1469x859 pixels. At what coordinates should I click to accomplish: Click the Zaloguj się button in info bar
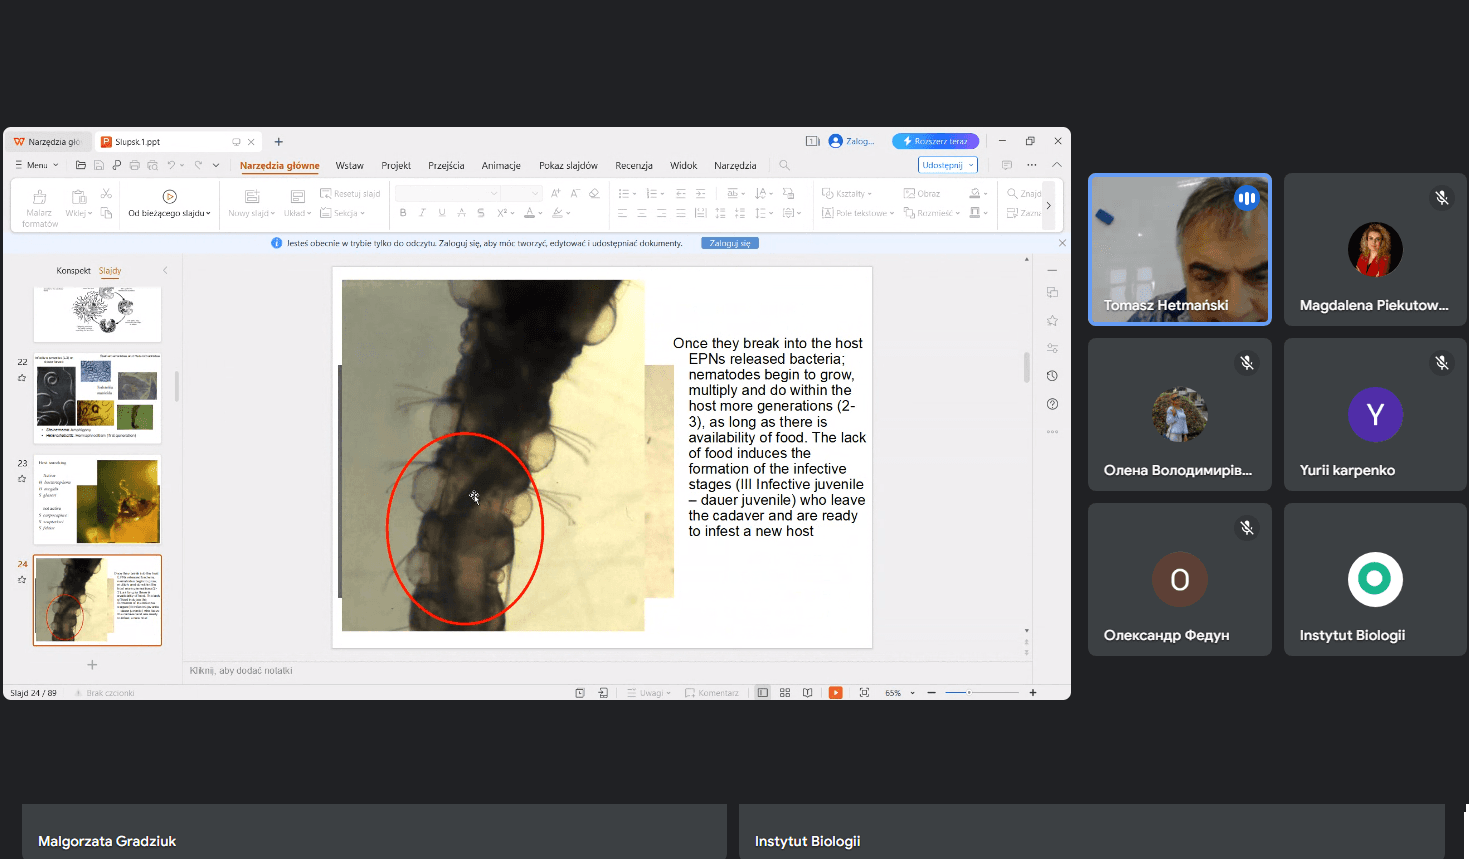[730, 243]
